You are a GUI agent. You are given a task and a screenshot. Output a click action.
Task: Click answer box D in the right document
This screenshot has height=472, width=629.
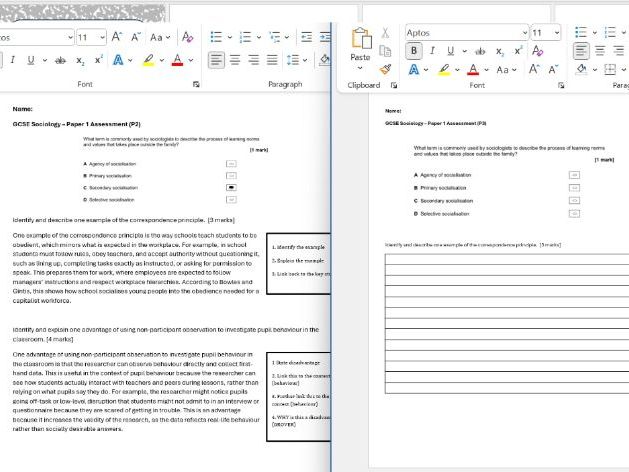point(574,213)
